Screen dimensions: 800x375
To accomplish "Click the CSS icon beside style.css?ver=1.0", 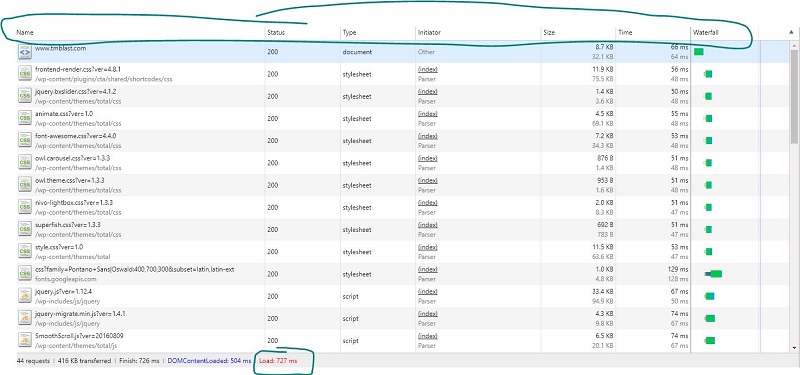I will [24, 252].
